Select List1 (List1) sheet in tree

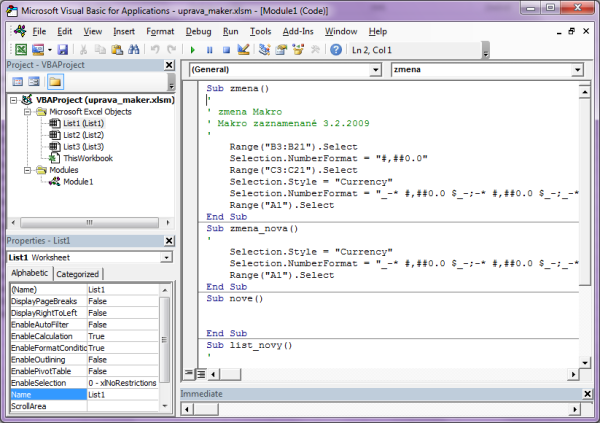click(83, 123)
